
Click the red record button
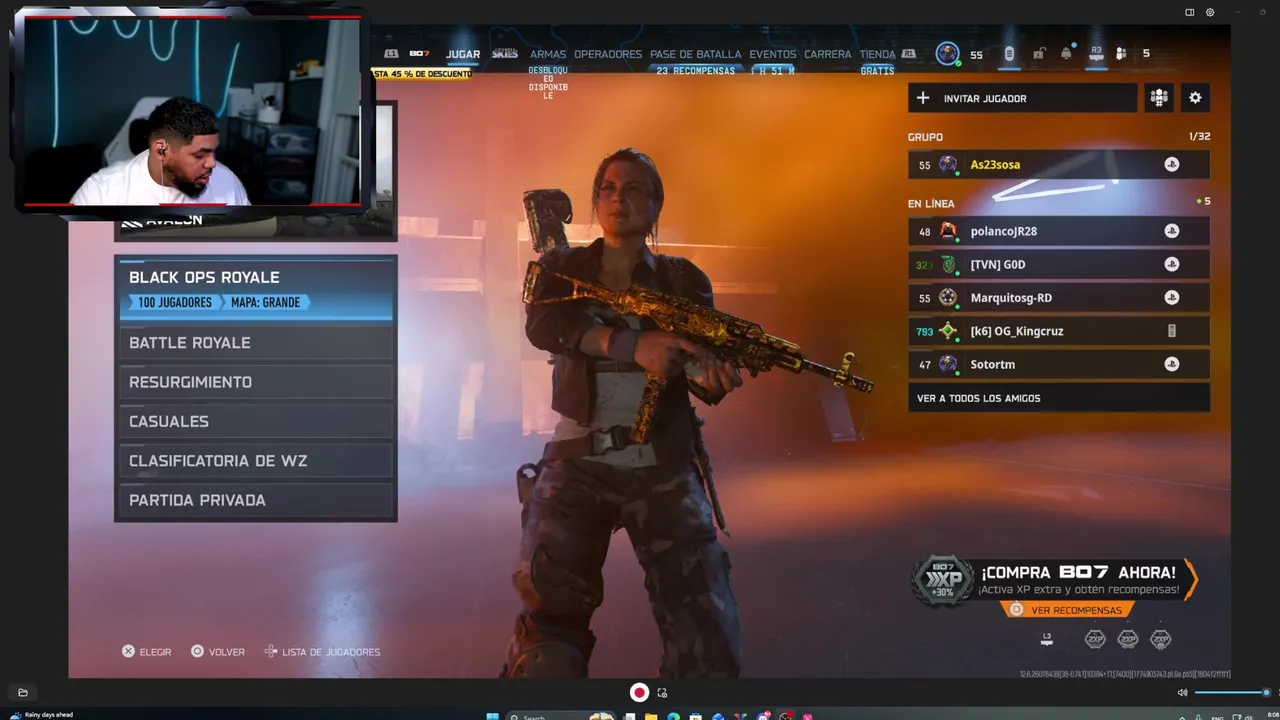(x=639, y=692)
